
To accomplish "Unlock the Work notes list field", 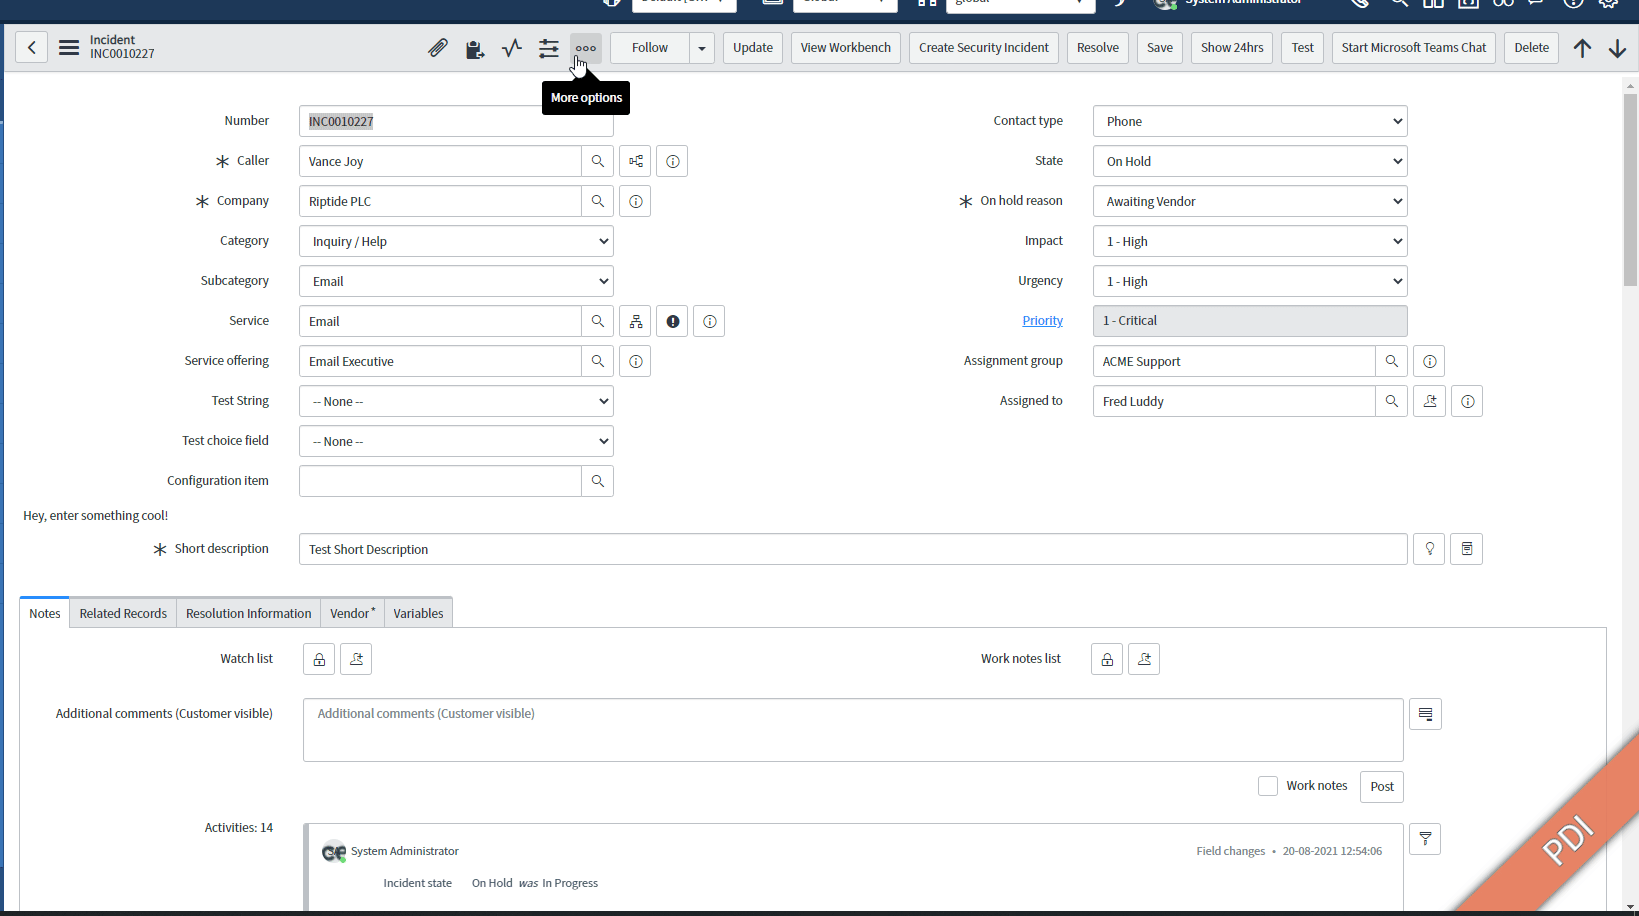I will tap(1106, 659).
